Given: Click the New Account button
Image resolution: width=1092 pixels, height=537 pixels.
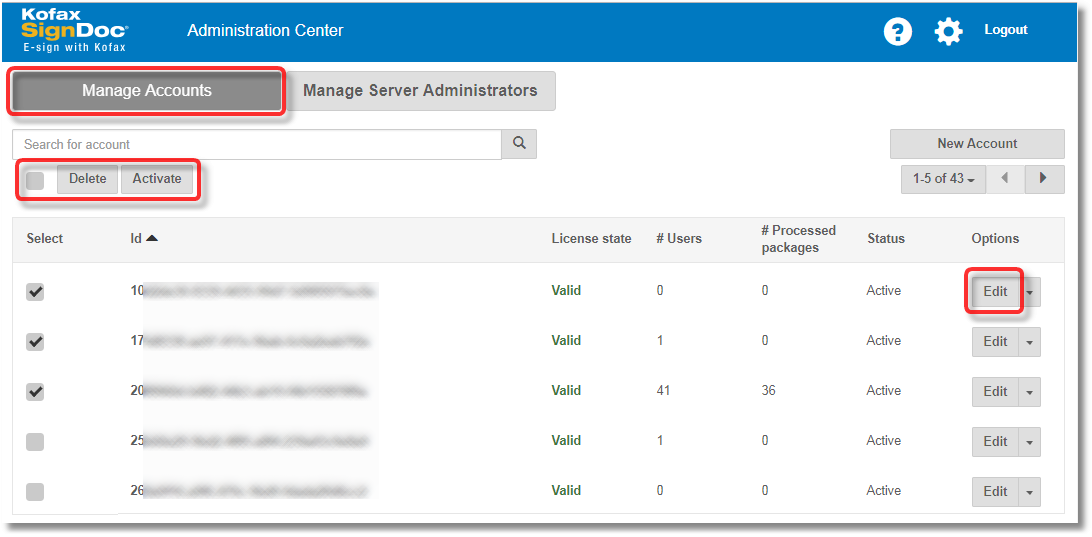Looking at the screenshot, I should [977, 144].
